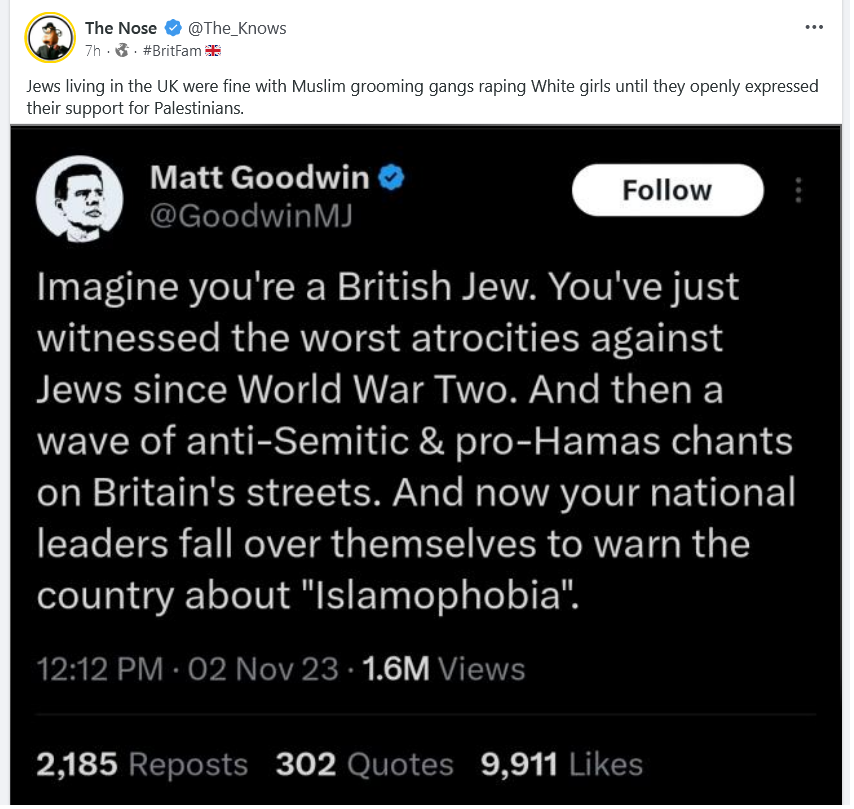This screenshot has width=854, height=809.
Task: Click the 9,911 Likes count
Action: coord(562,764)
